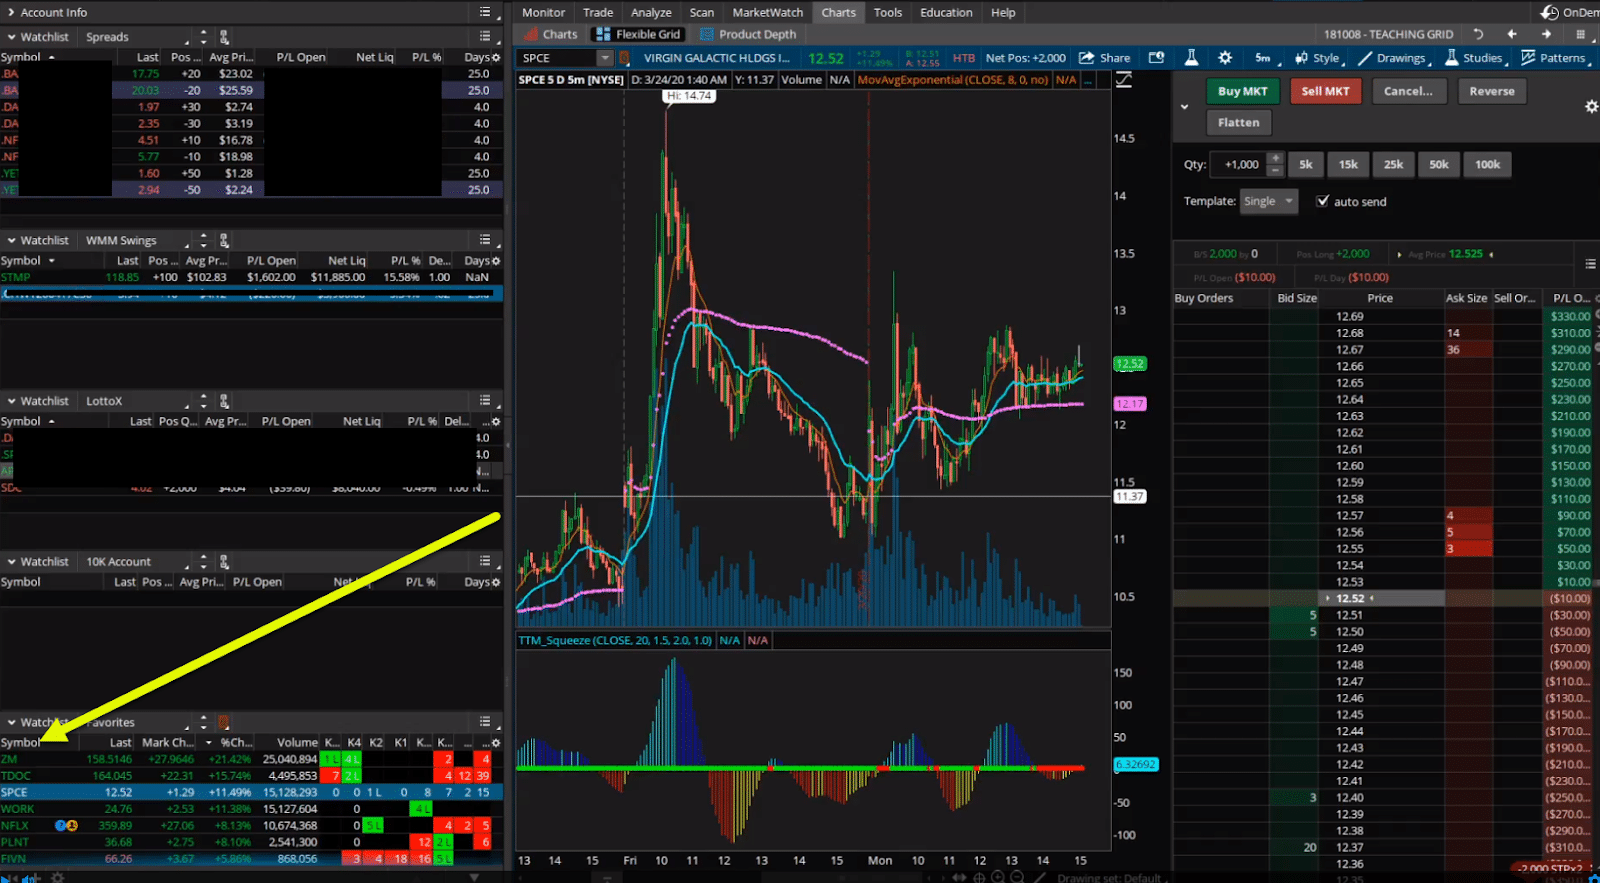This screenshot has height=883, width=1600.
Task: Open the Patterns menu
Action: (x=1553, y=58)
